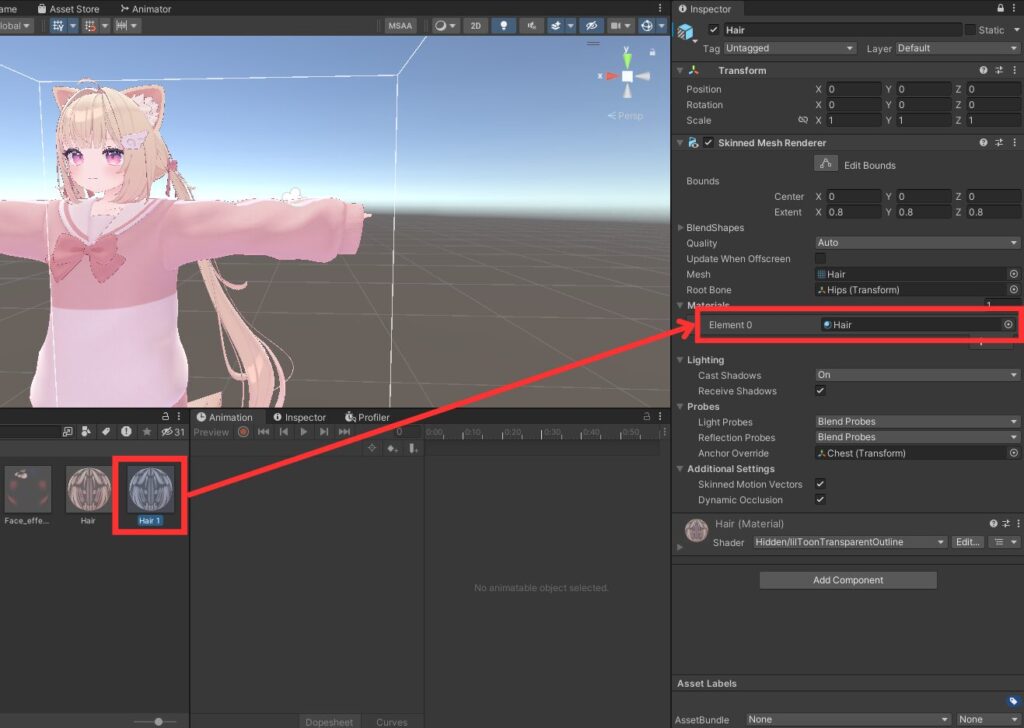Open object picker for Root Bone
This screenshot has width=1024, height=728.
pyautogui.click(x=1013, y=290)
